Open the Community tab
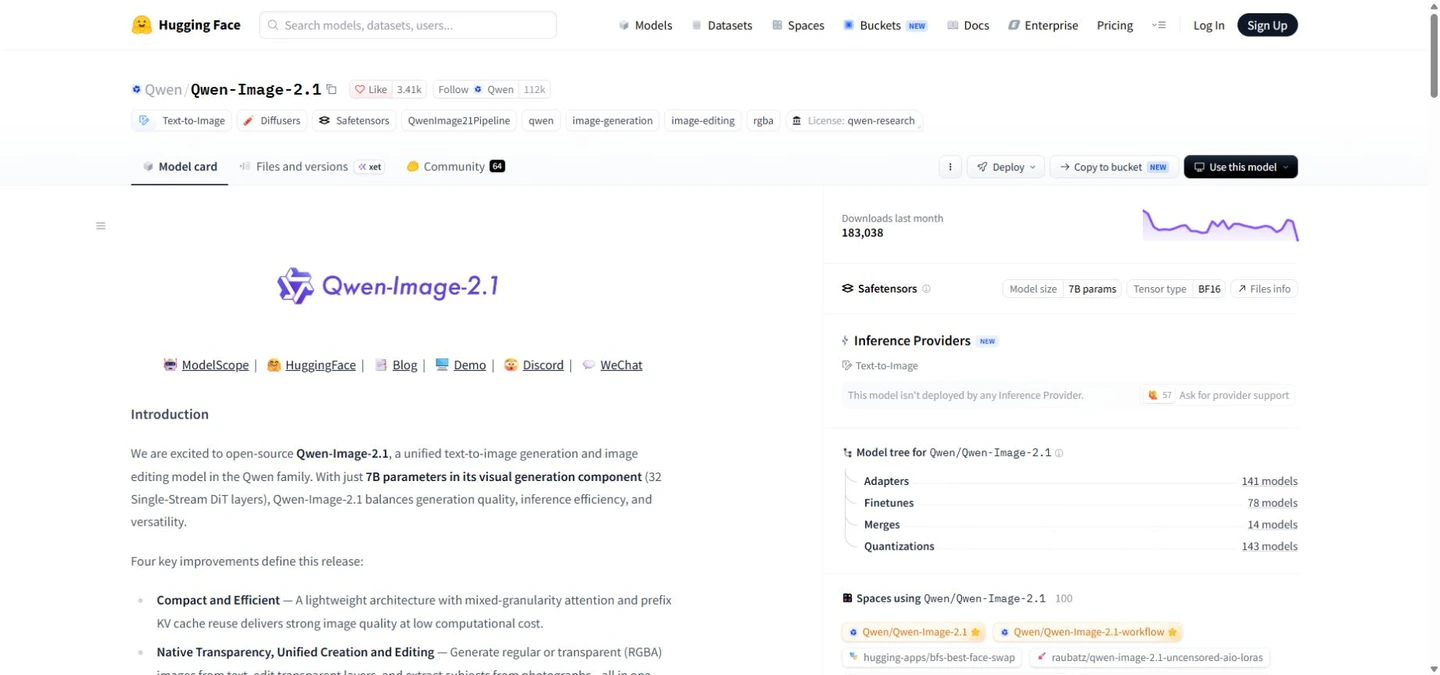 pos(455,166)
